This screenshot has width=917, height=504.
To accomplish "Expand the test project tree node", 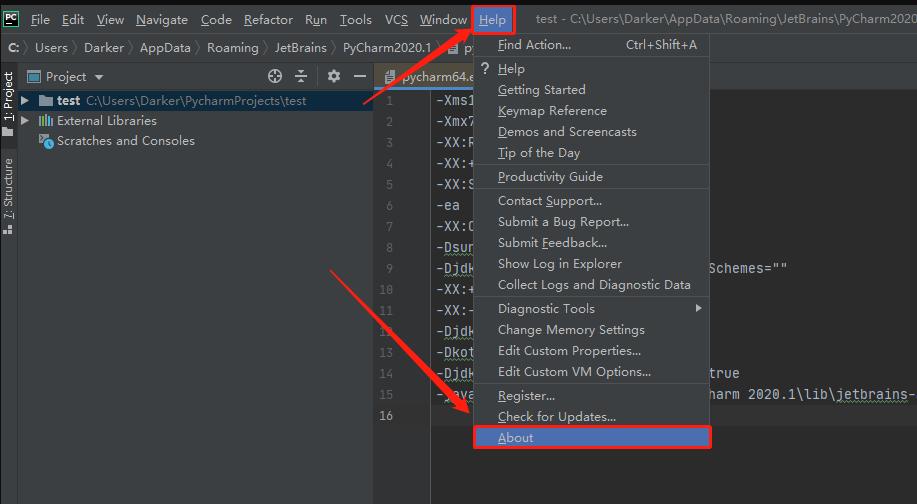I will tap(25, 101).
